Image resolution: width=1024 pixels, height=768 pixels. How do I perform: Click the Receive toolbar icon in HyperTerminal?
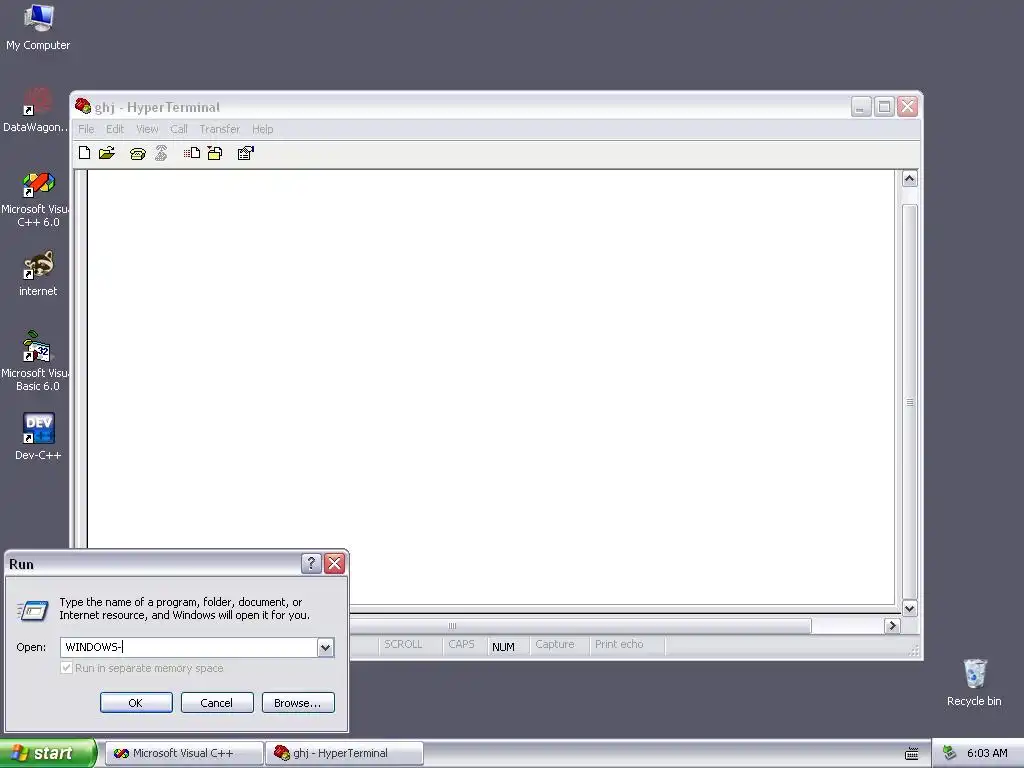[x=215, y=153]
